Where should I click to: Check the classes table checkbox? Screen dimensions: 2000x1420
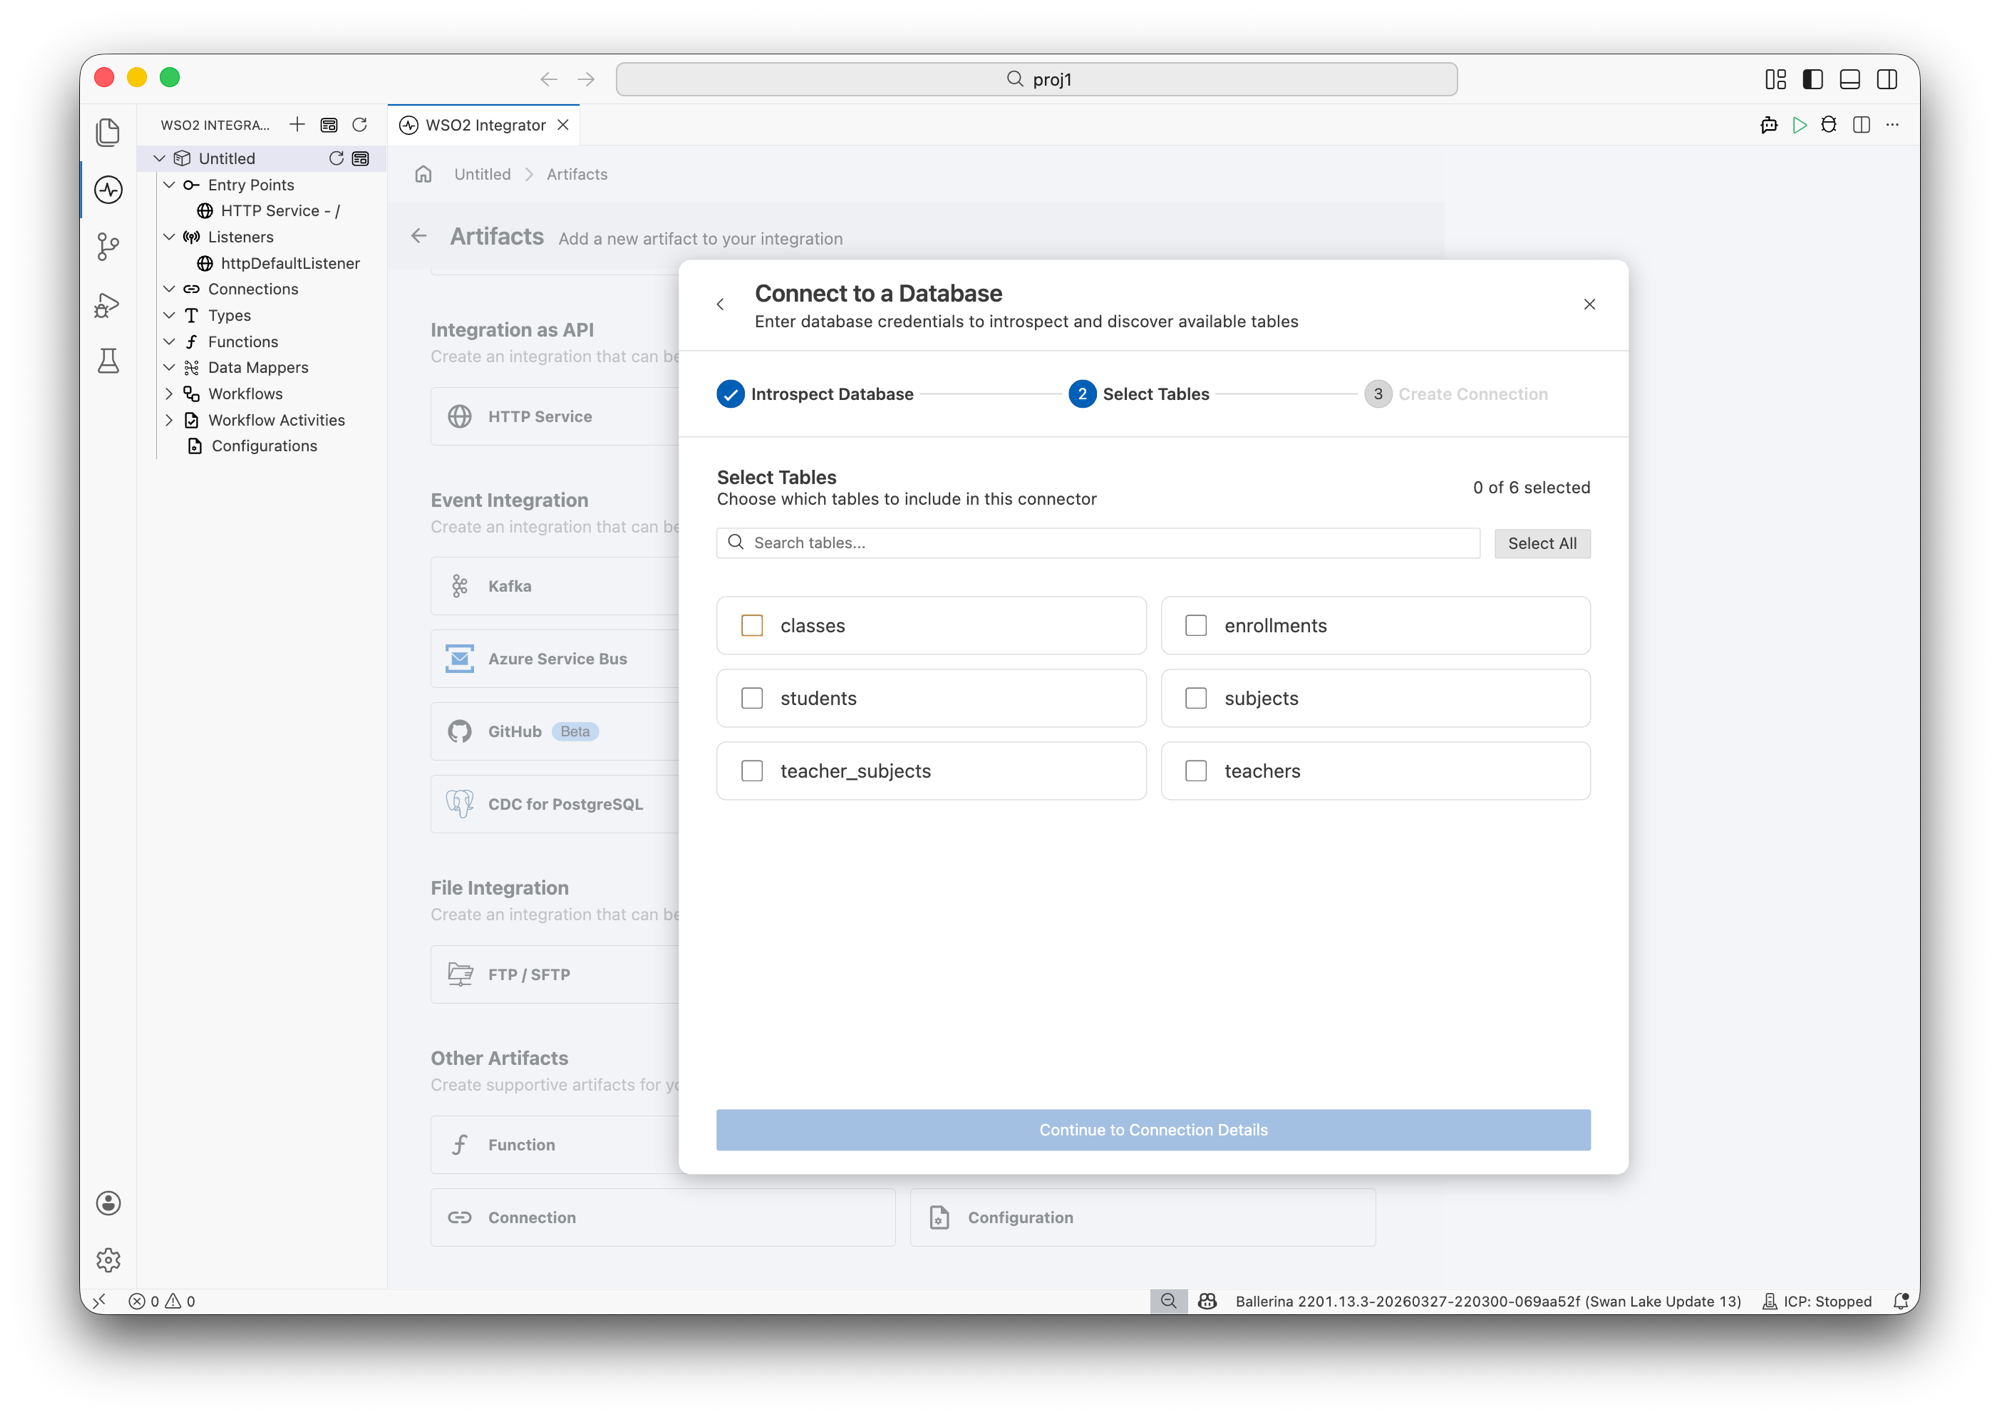pos(752,626)
